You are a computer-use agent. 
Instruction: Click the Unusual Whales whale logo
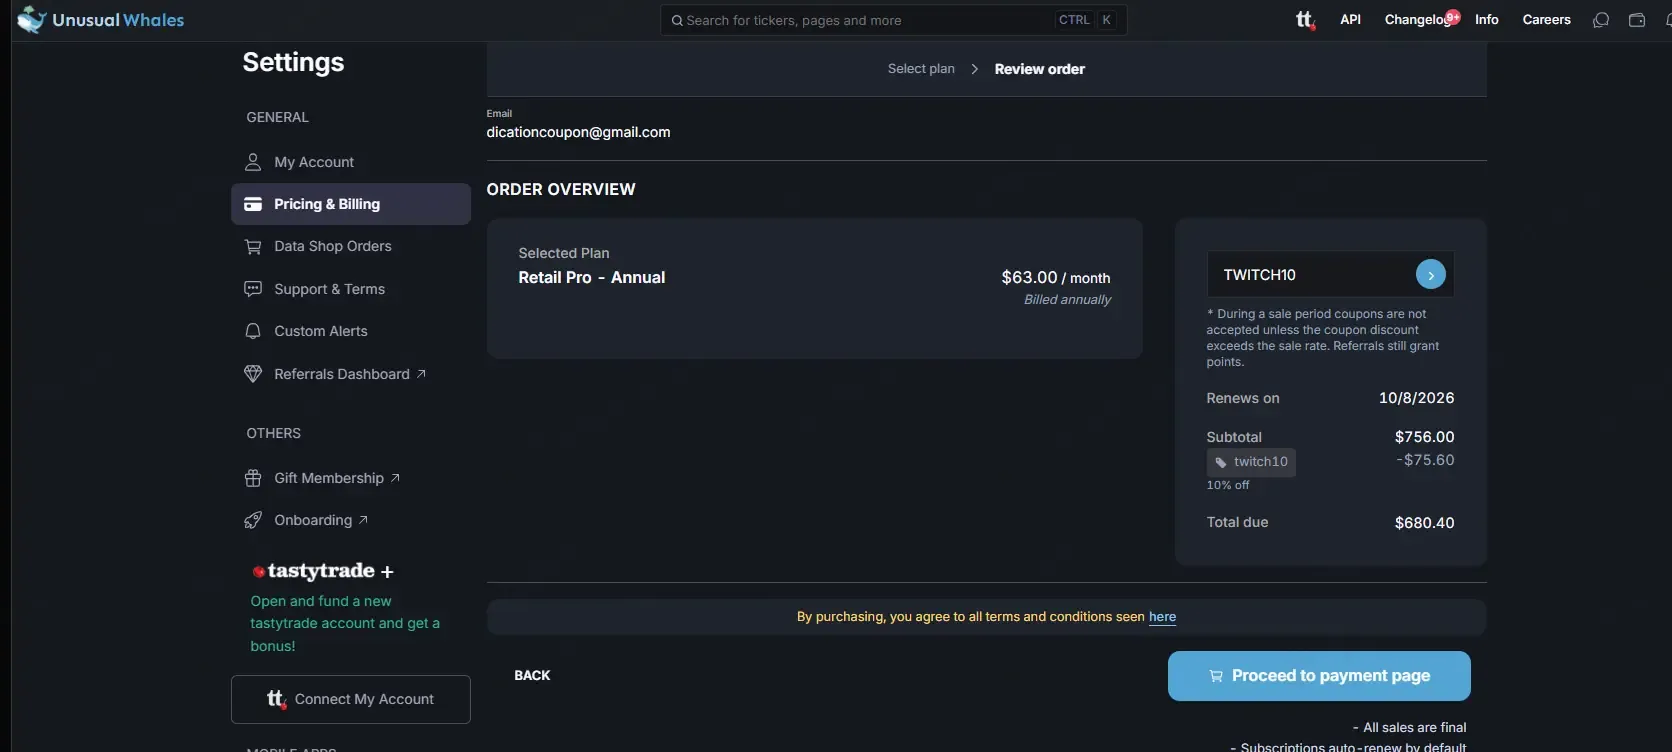31,19
